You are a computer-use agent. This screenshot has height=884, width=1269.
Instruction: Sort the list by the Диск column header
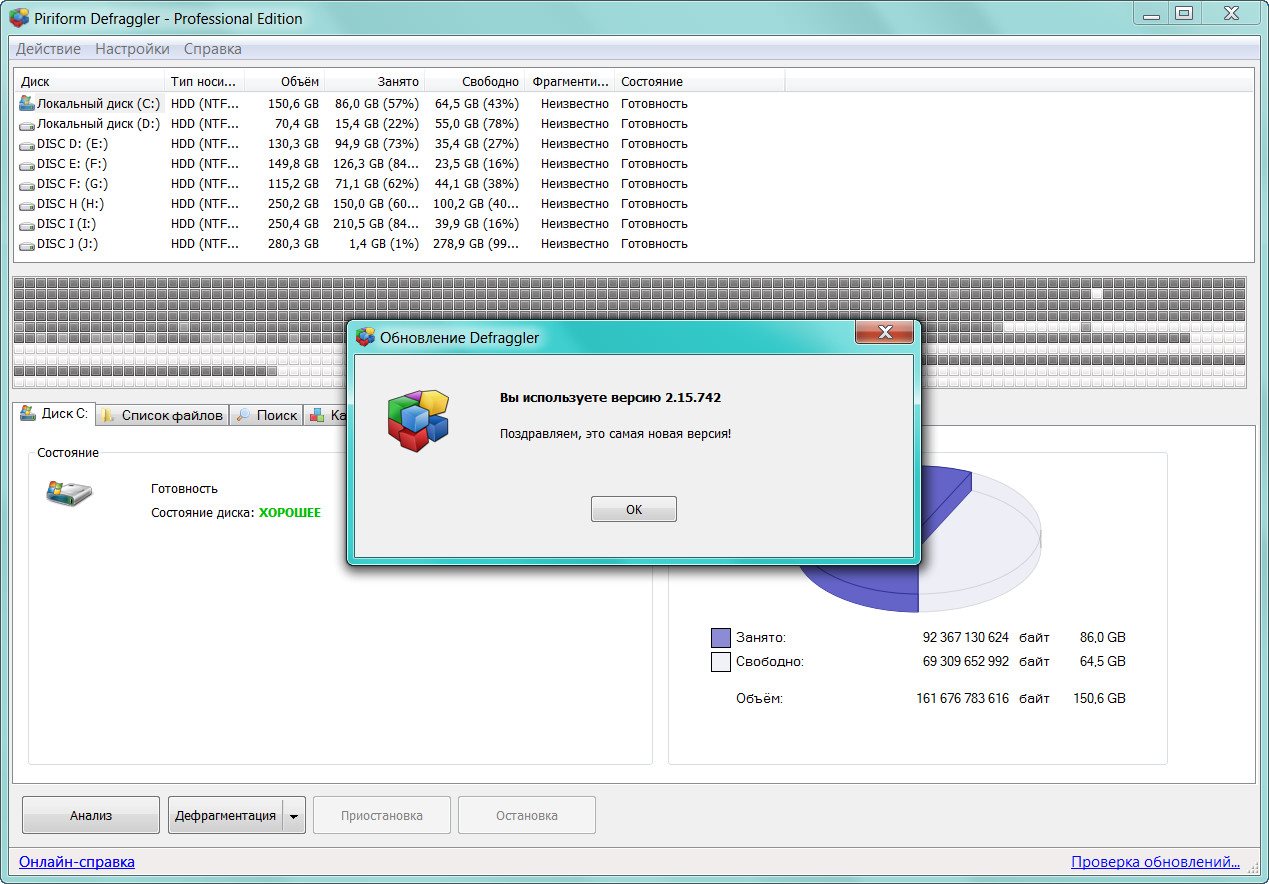(x=89, y=81)
